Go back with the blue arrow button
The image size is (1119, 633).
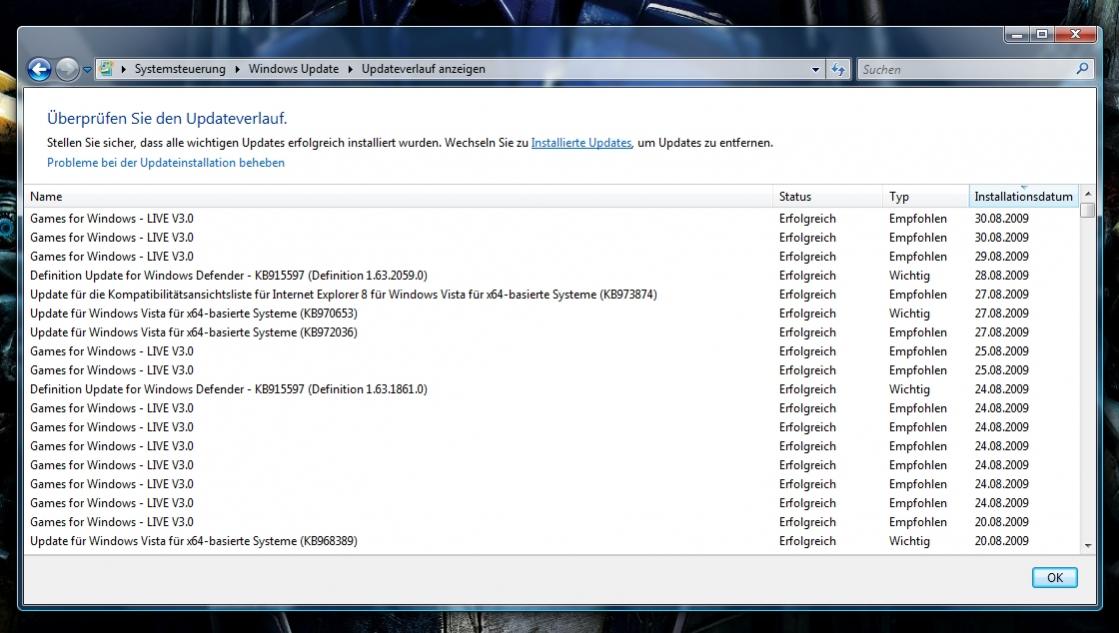[39, 69]
